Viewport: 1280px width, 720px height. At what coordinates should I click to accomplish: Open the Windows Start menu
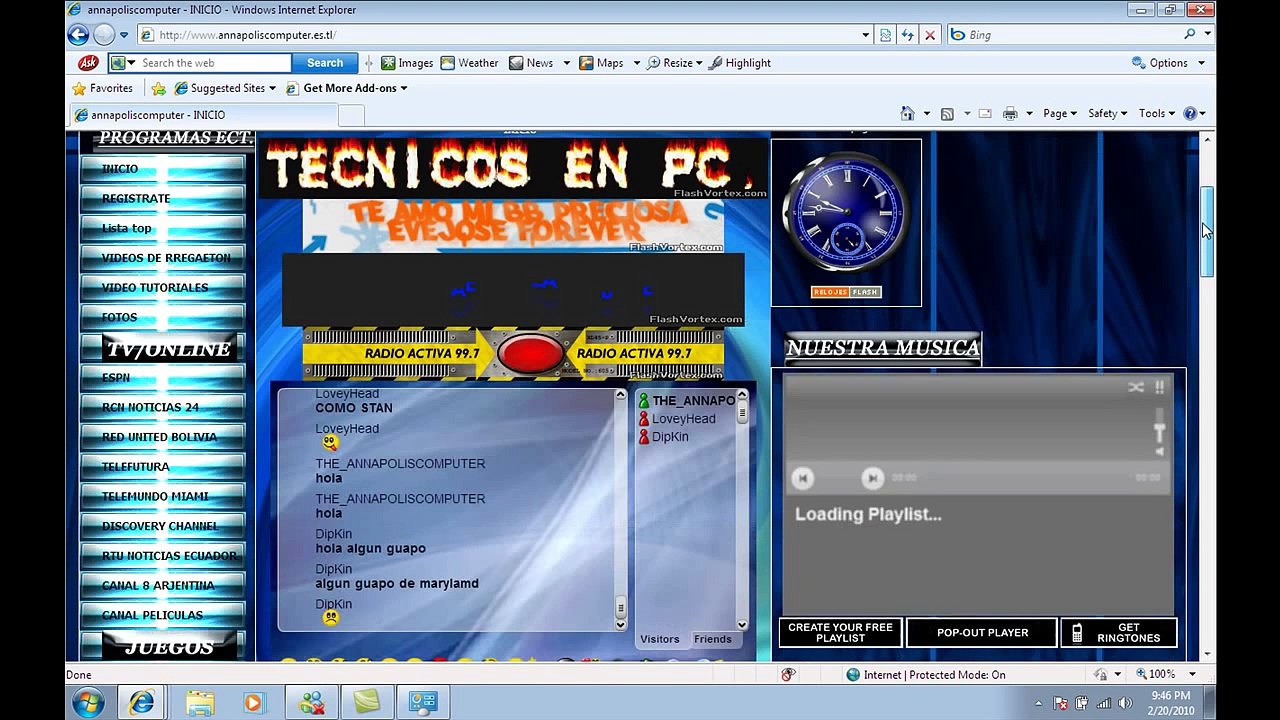pos(90,703)
